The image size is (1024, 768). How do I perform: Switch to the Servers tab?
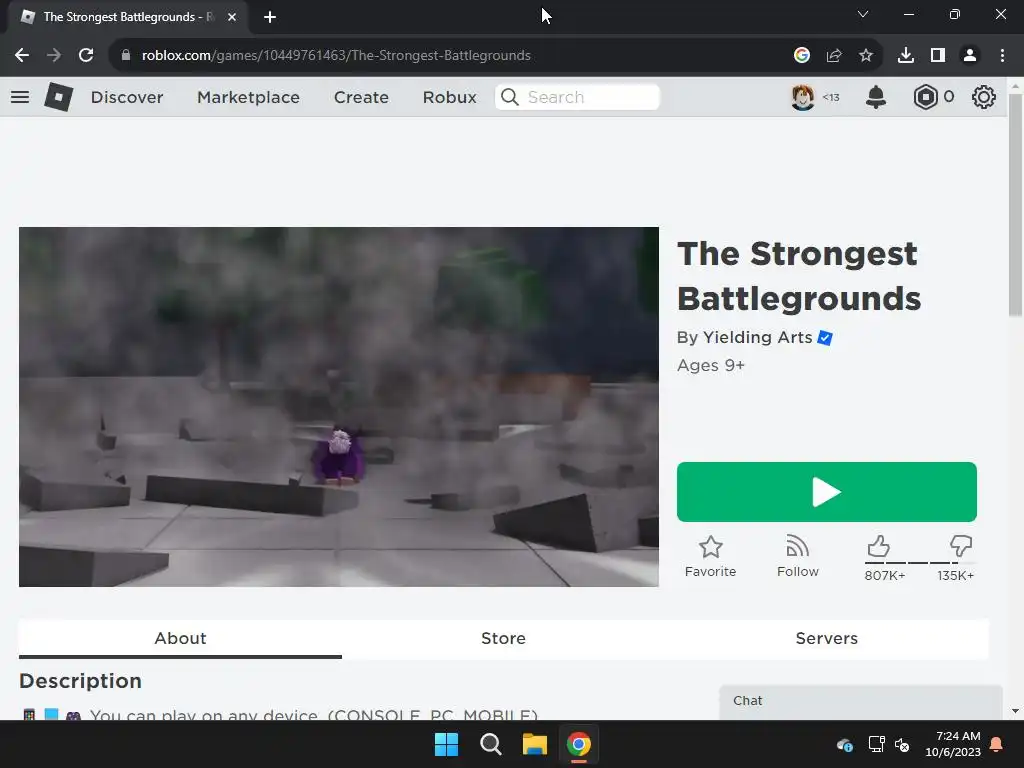click(827, 639)
